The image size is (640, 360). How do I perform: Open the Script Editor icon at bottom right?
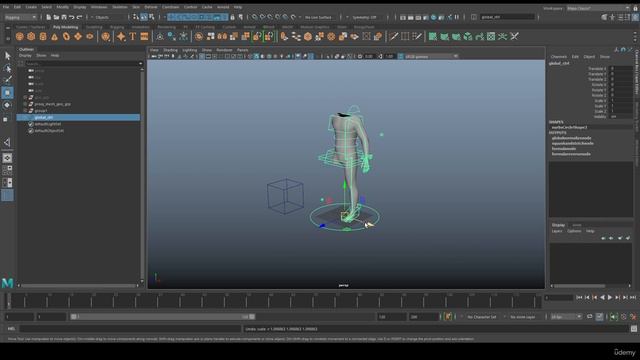point(633,329)
